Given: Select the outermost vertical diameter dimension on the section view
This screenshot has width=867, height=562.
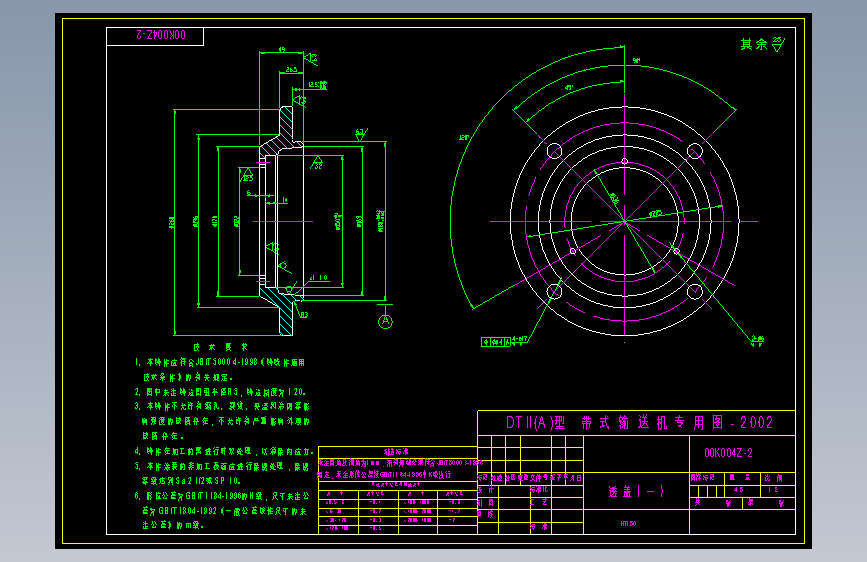Looking at the screenshot, I should pos(174,222).
